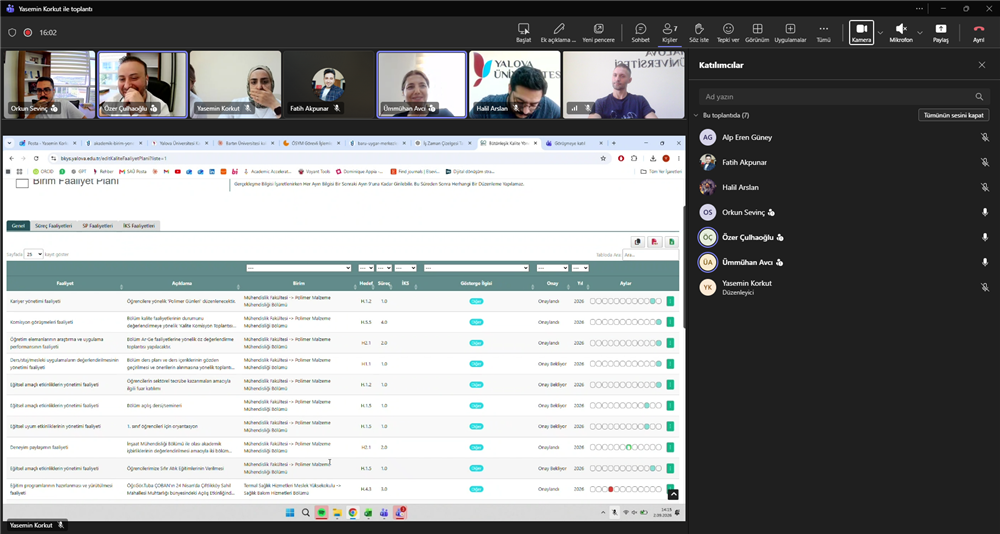This screenshot has height=534, width=1000.
Task: Collapse the Bu toplantıda (7) section
Action: [x=696, y=115]
